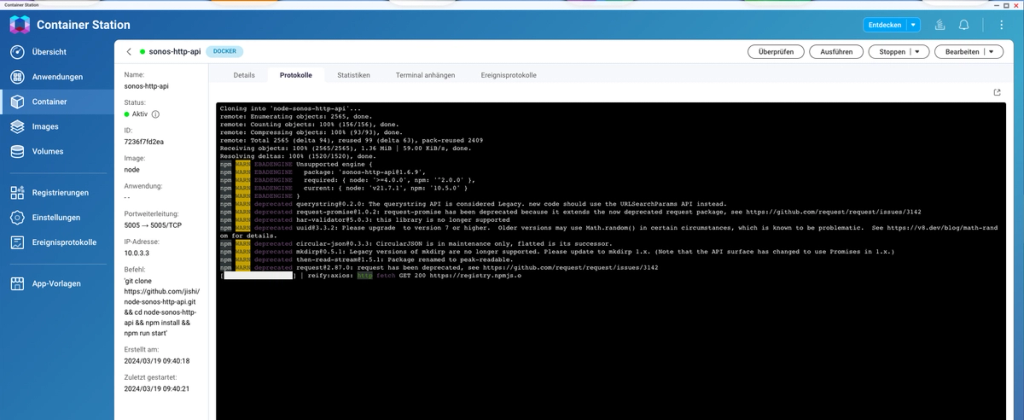The image size is (1024, 420).
Task: Switch to the Statistiken tab
Action: click(354, 75)
